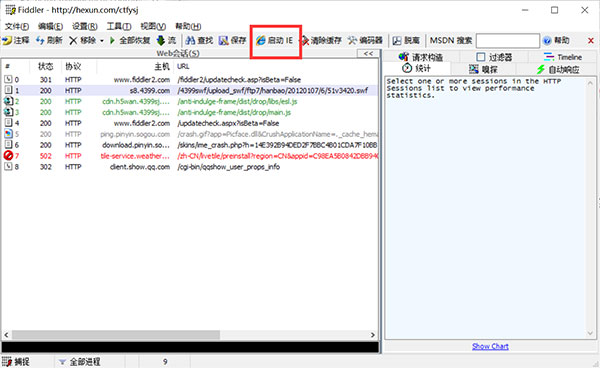Click the 全部恢复 resume all button
The width and height of the screenshot is (600, 368).
point(129,40)
